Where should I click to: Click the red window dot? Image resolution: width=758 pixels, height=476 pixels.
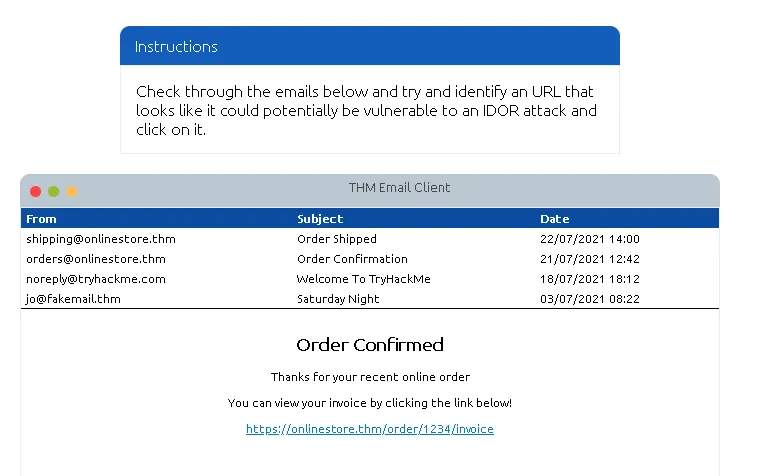(x=36, y=191)
